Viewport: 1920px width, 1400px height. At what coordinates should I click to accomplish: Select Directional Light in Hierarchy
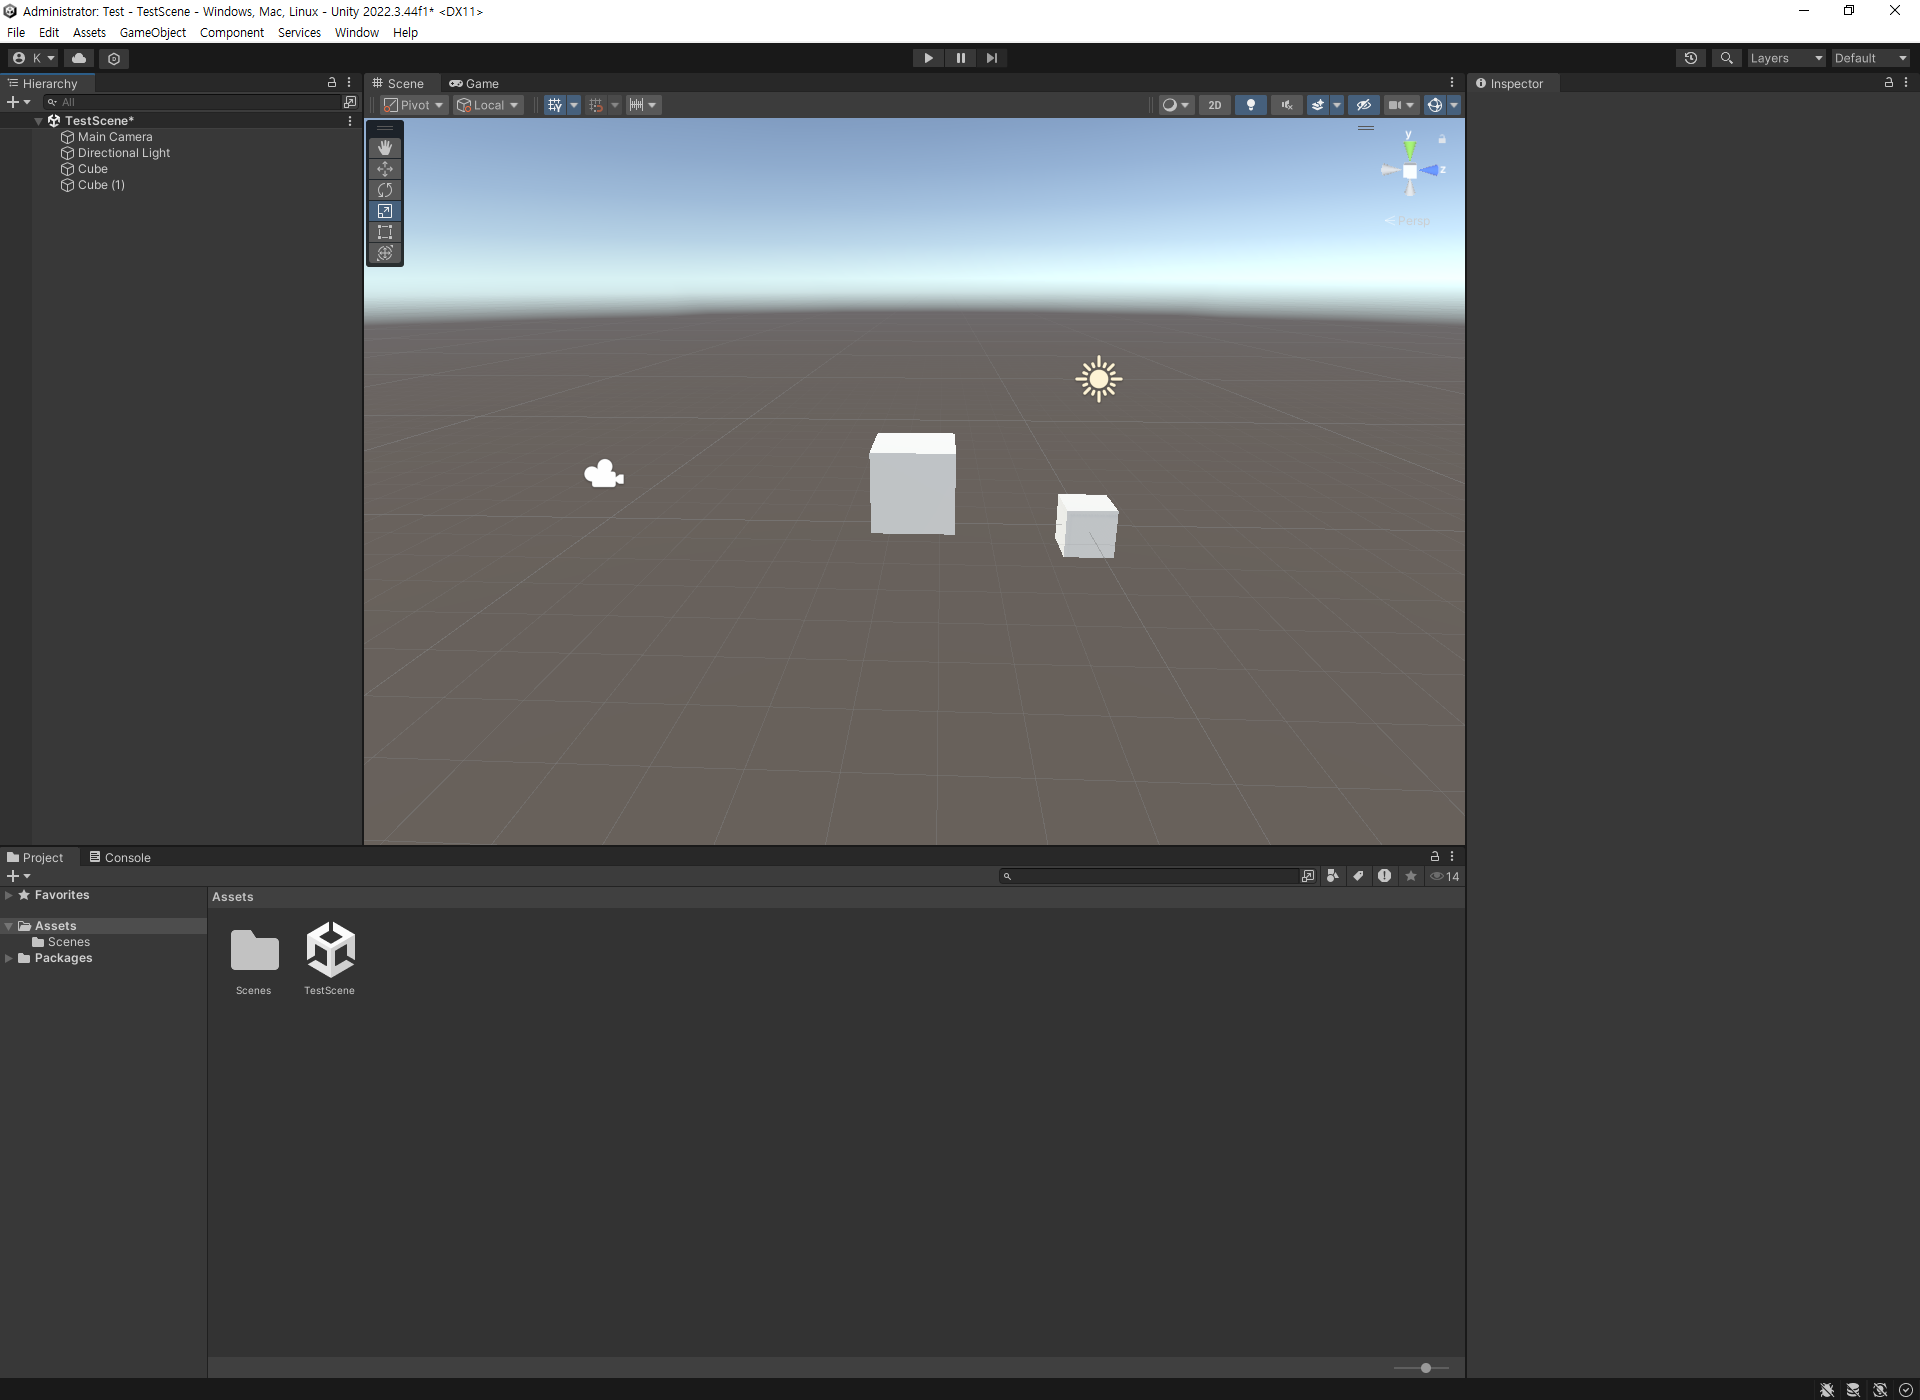[x=124, y=153]
